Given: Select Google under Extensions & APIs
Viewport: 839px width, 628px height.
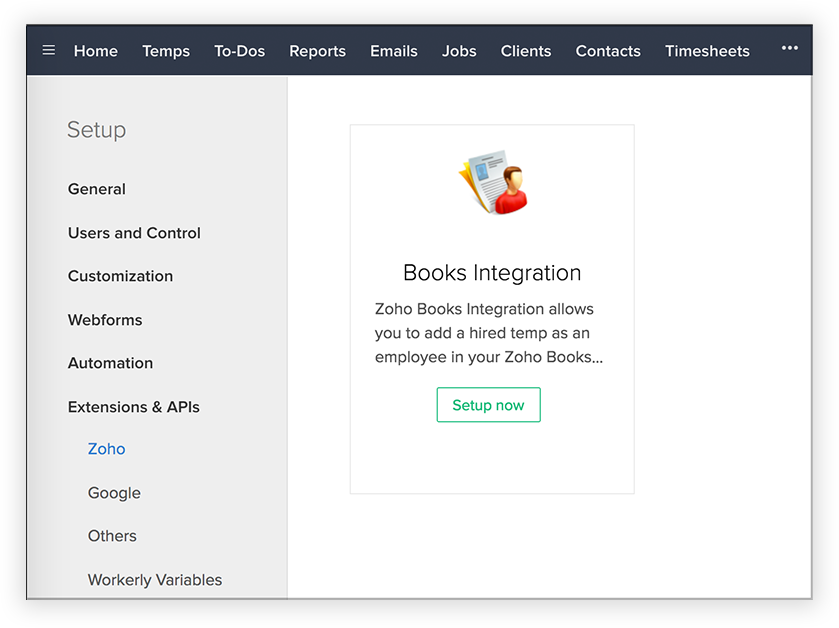Looking at the screenshot, I should pos(115,493).
